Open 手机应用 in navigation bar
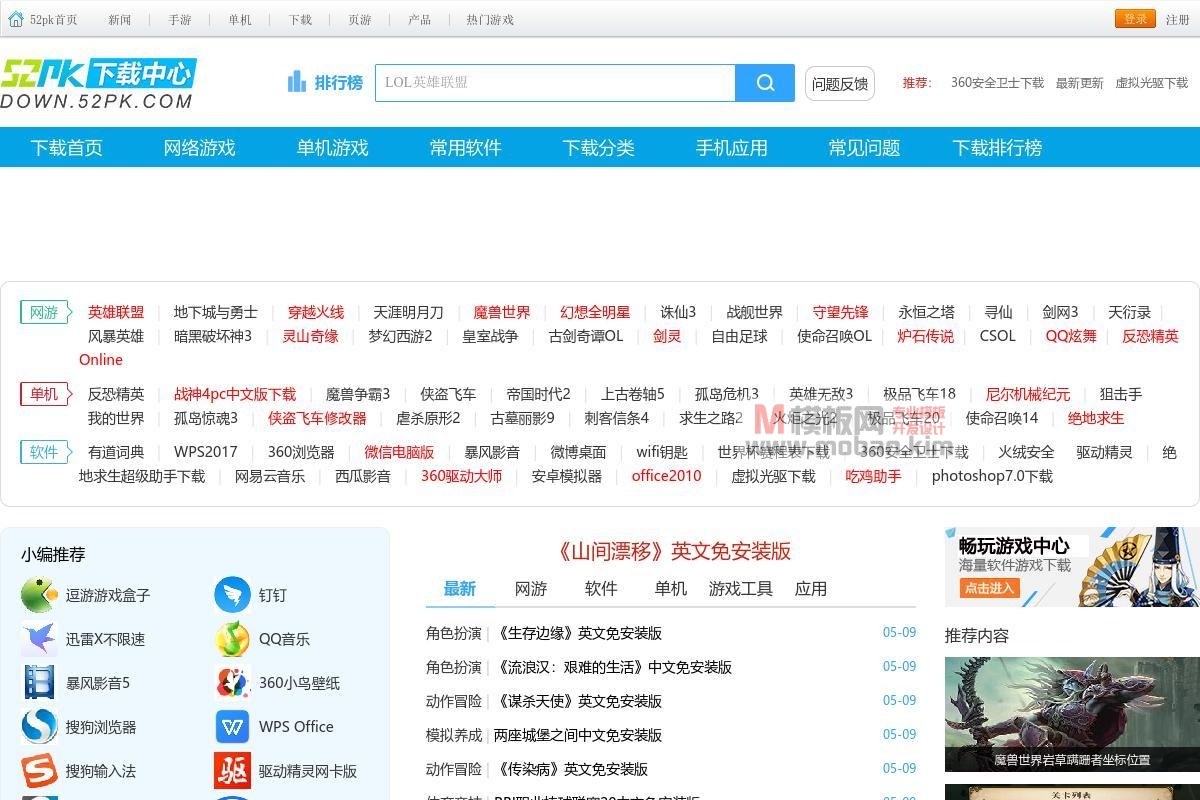 [x=731, y=148]
